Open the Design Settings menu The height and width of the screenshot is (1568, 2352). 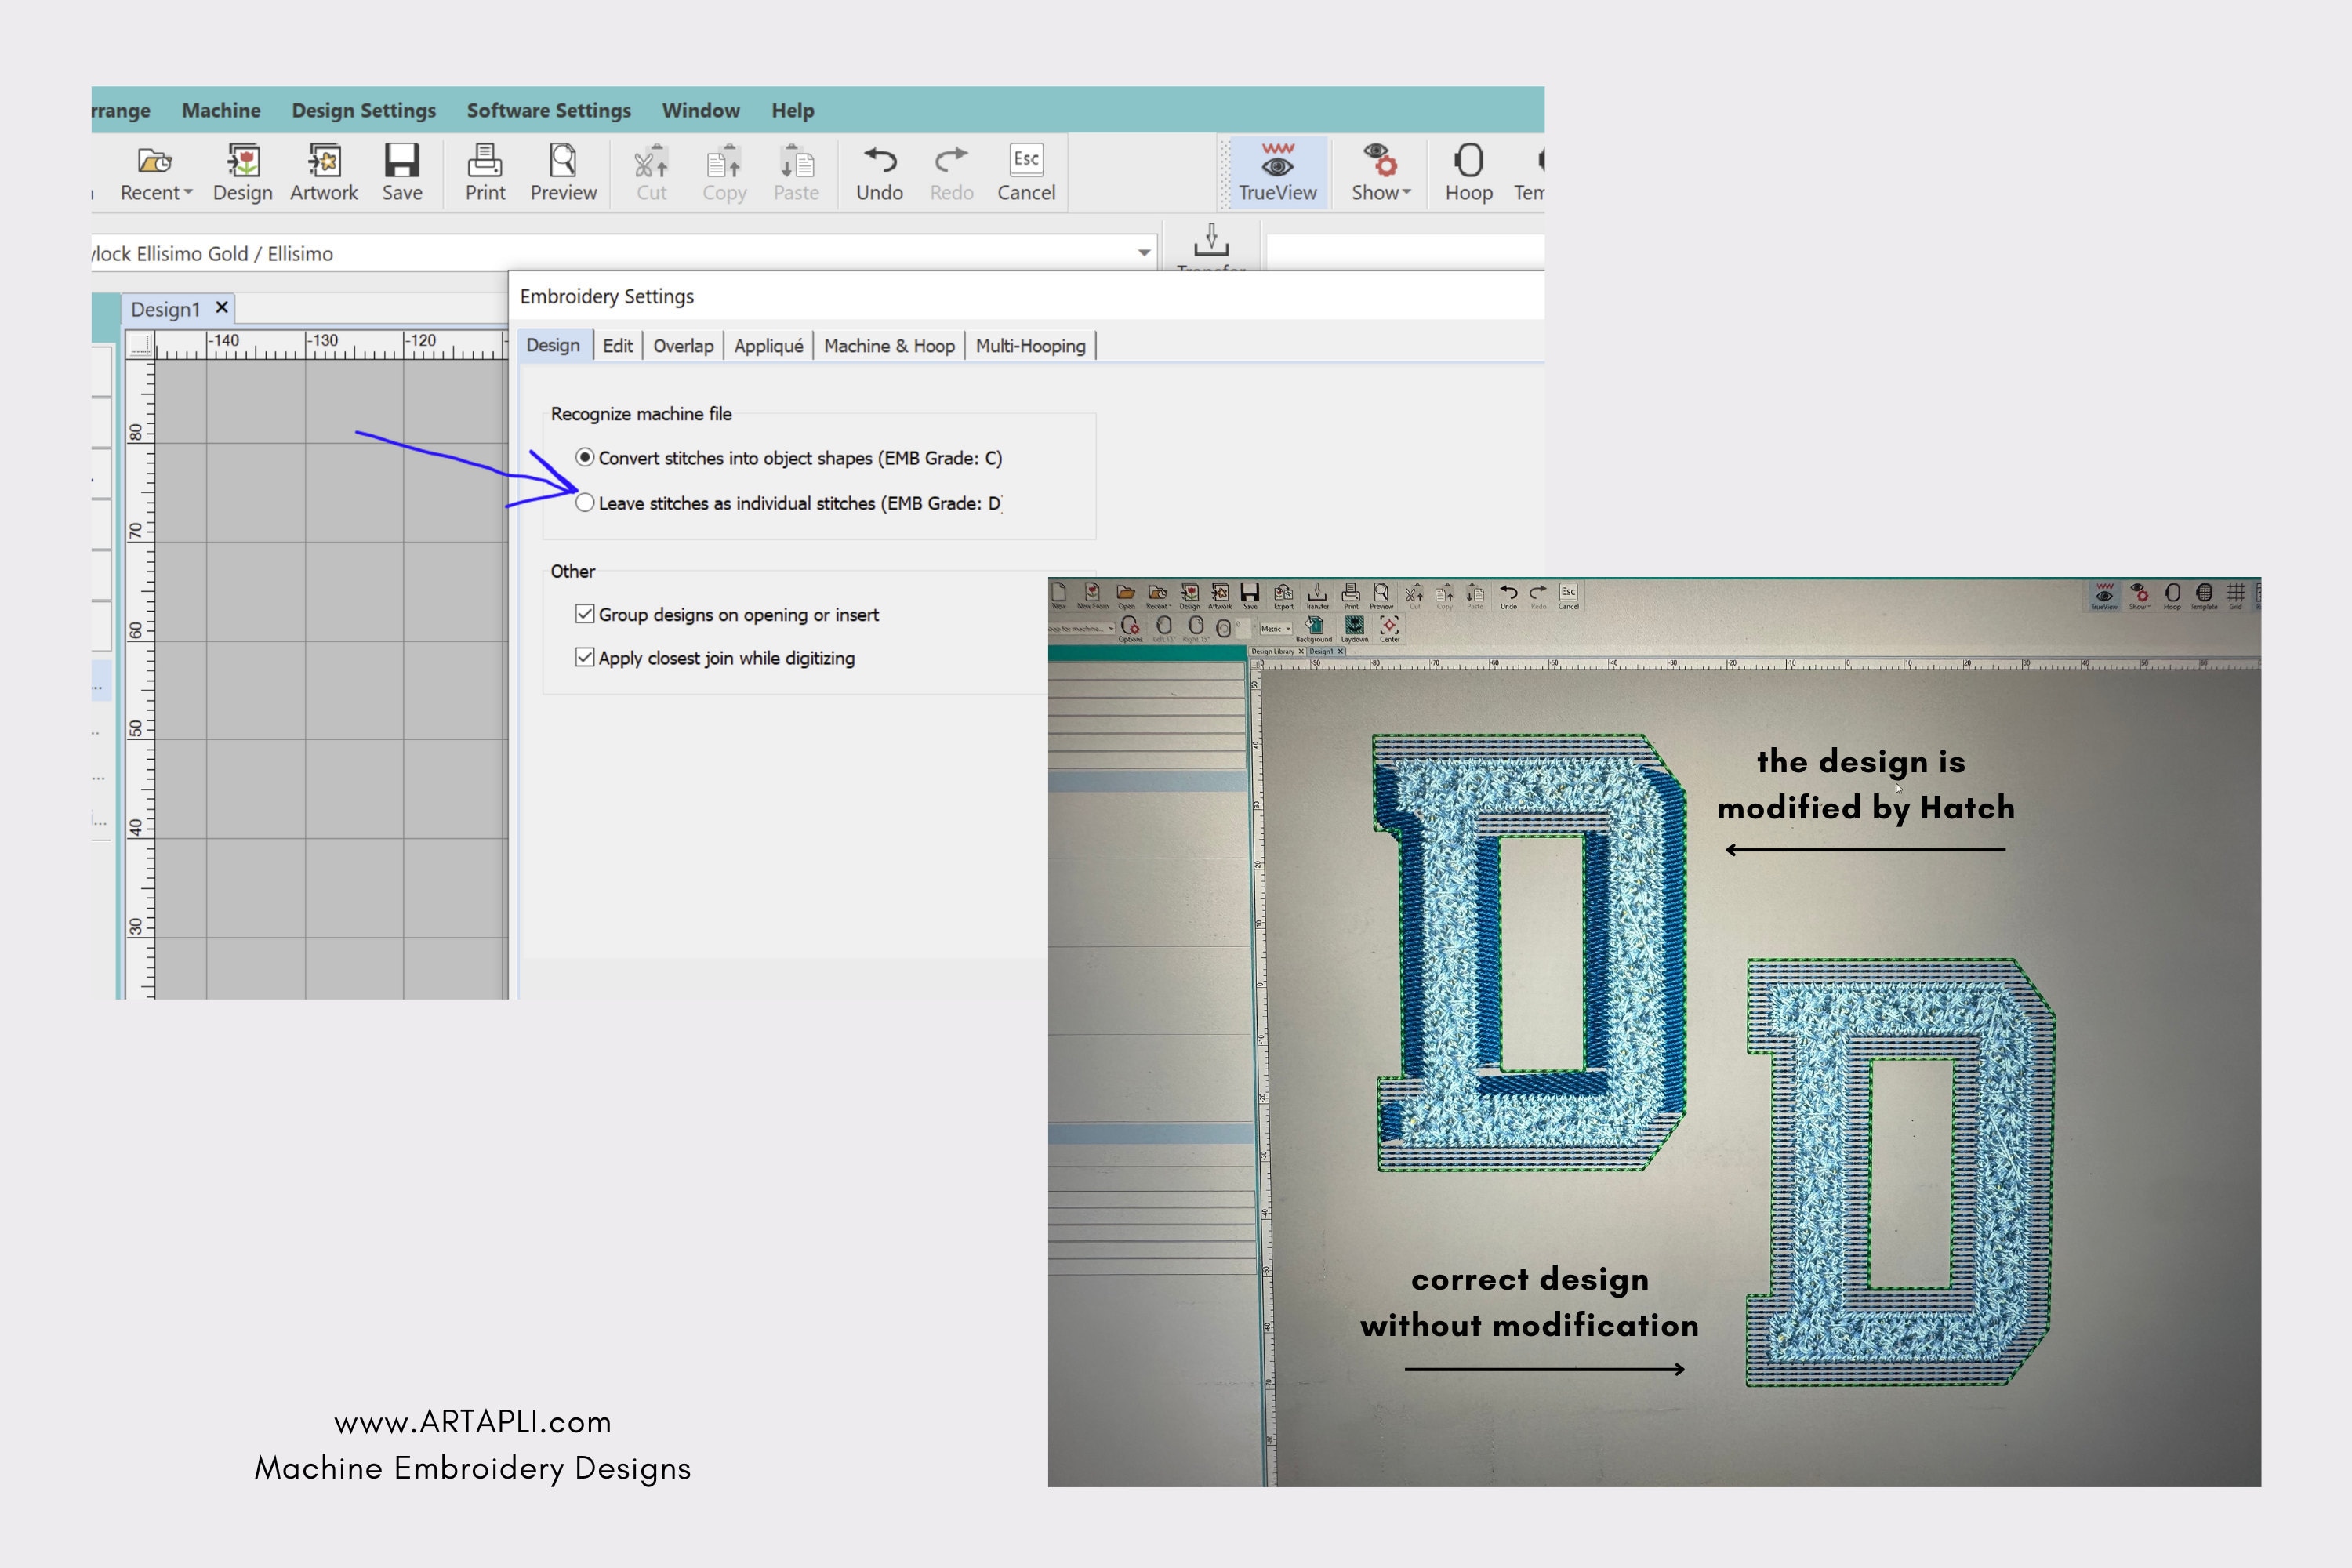click(x=364, y=110)
